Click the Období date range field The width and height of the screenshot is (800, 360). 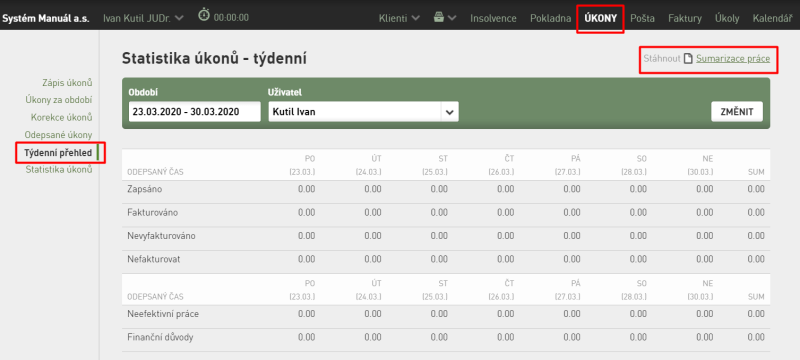pos(194,112)
